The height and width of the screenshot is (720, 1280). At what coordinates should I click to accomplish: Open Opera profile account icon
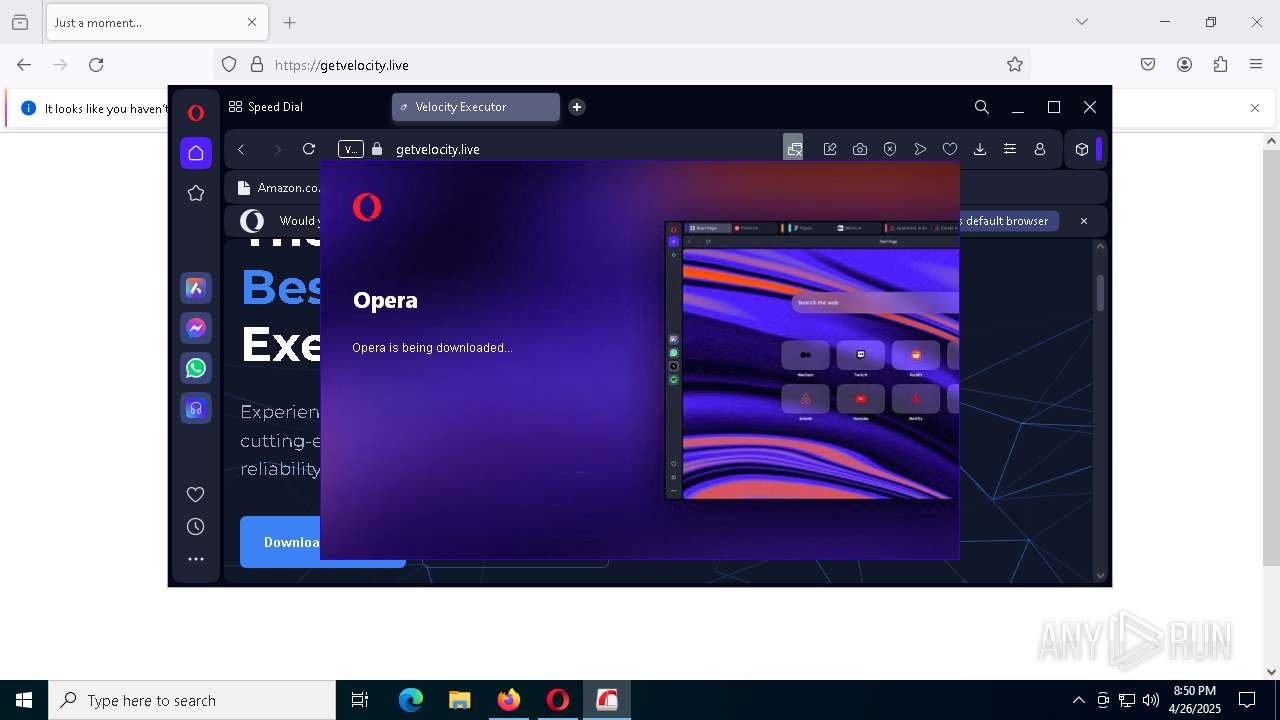[x=1040, y=149]
